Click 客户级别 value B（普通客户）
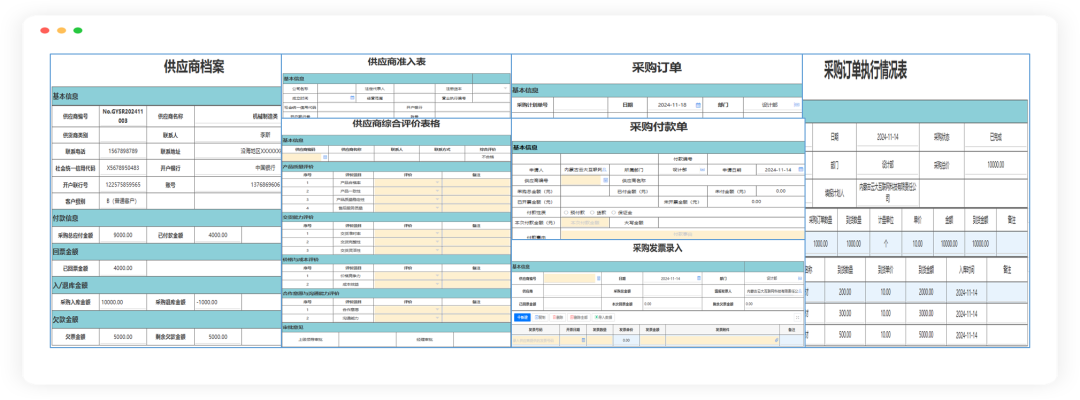The height and width of the screenshot is (400, 1080). [x=124, y=201]
